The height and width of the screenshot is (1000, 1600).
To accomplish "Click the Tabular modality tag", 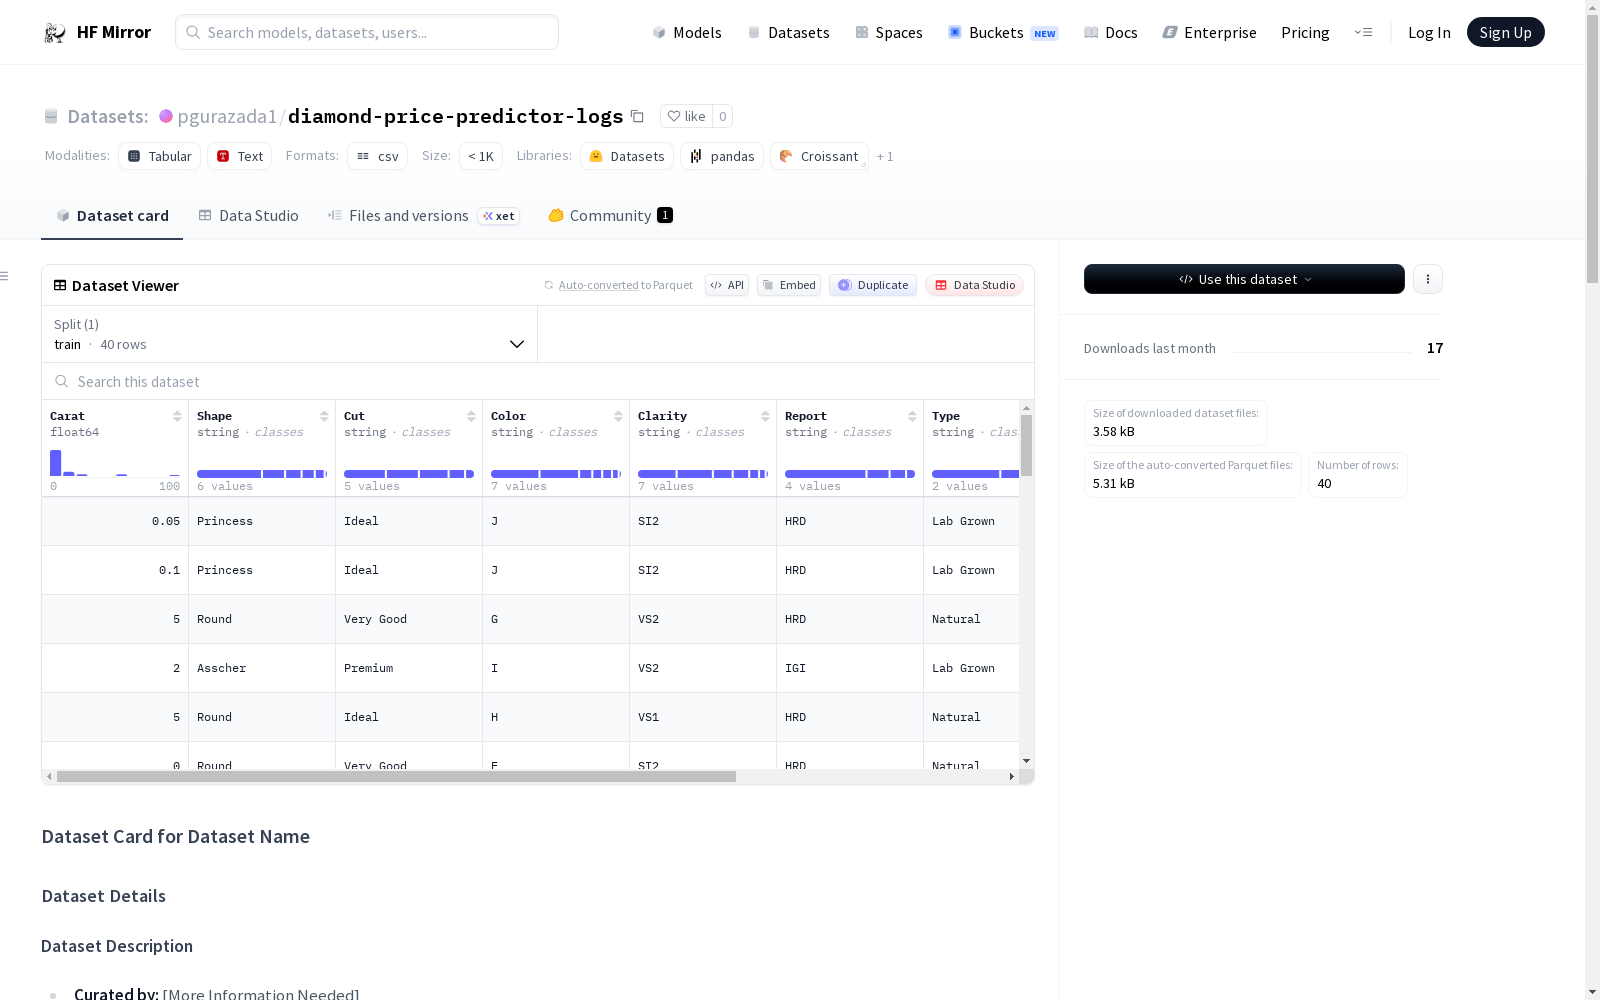I will (x=160, y=156).
